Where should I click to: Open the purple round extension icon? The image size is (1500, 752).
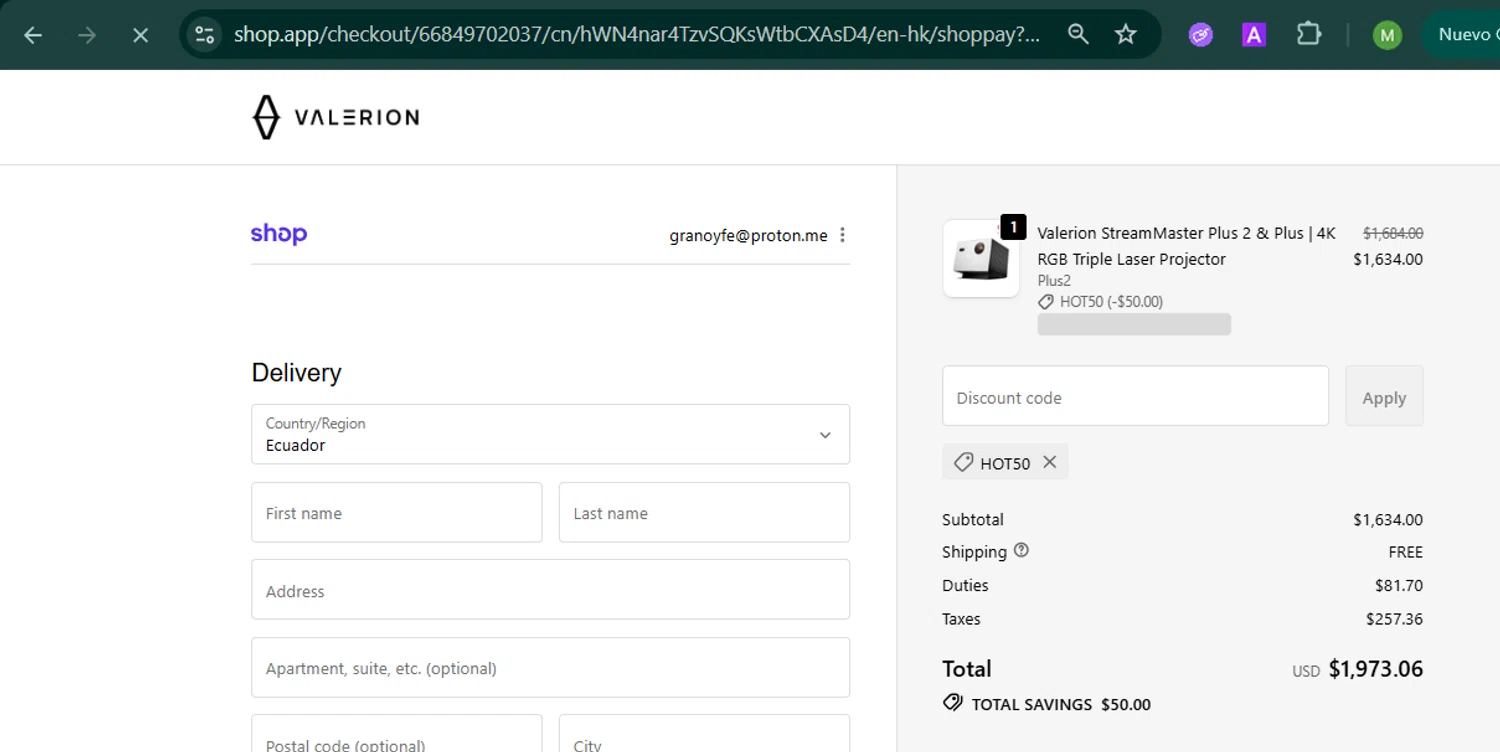coord(1201,35)
